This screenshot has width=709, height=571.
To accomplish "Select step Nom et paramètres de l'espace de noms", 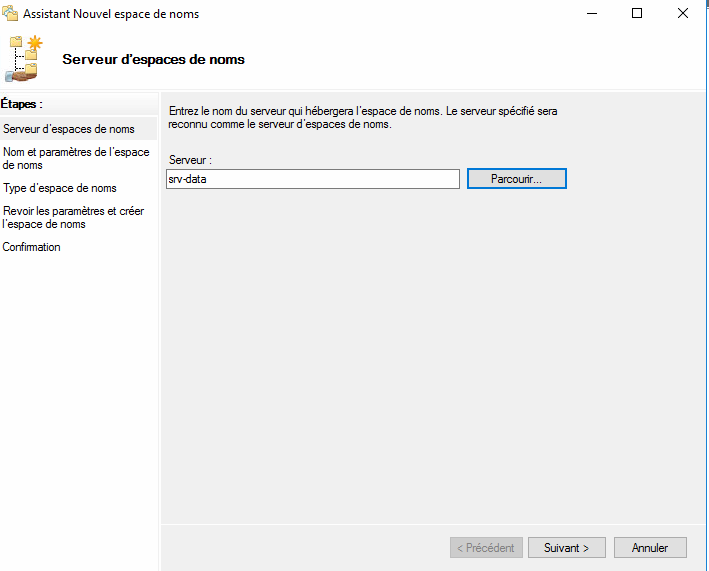I will (76, 158).
